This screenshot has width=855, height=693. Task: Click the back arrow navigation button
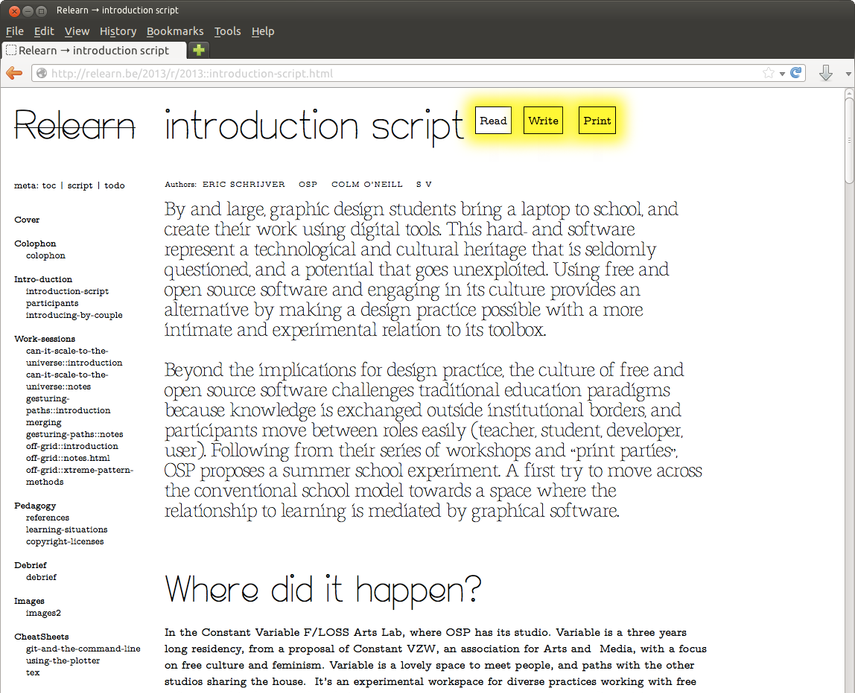(14, 73)
